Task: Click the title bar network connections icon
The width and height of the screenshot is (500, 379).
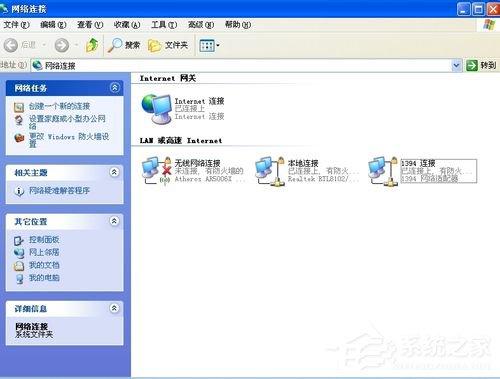Action: coord(4,8)
